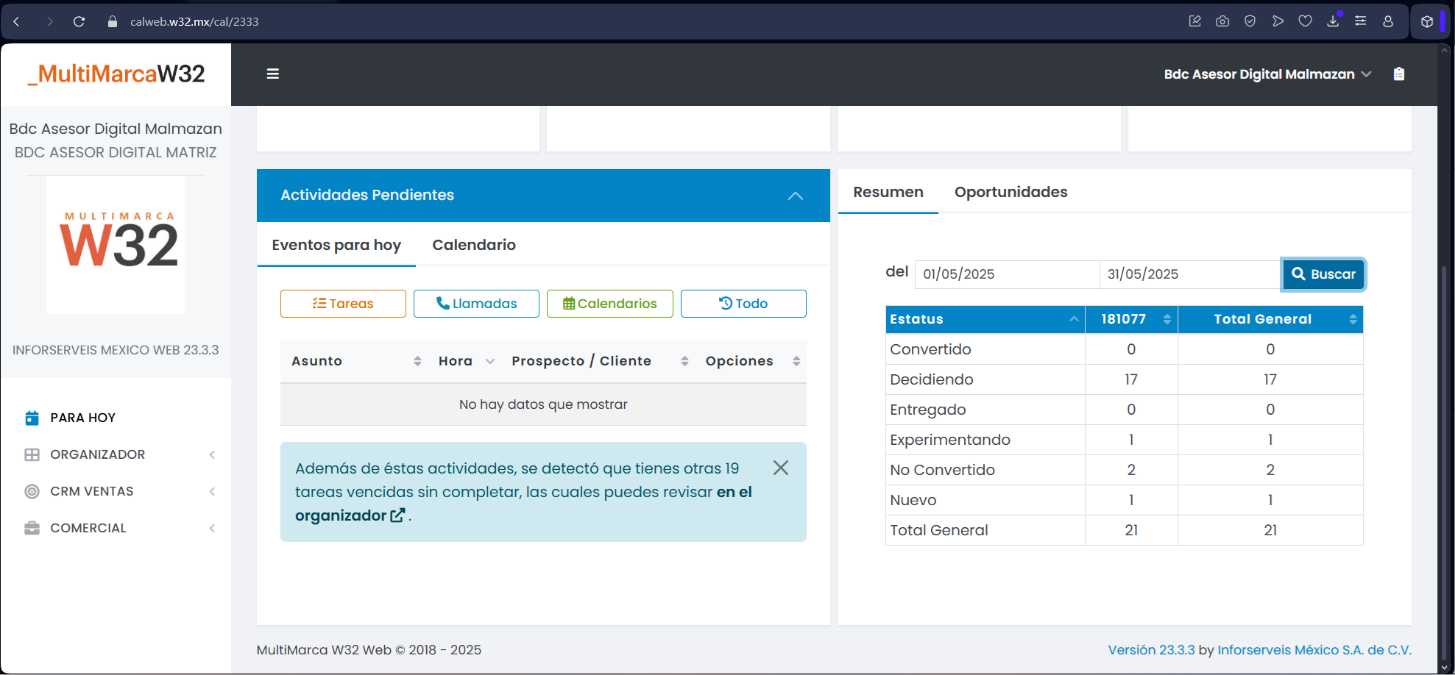Sort the 181077 column header
This screenshot has width=1455, height=675.
tap(1132, 319)
